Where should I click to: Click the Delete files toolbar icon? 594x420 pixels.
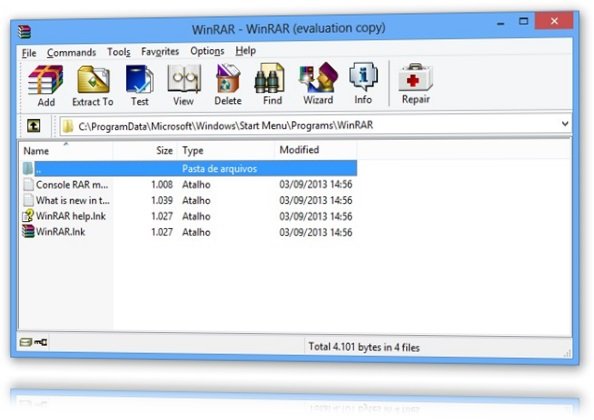pos(228,78)
